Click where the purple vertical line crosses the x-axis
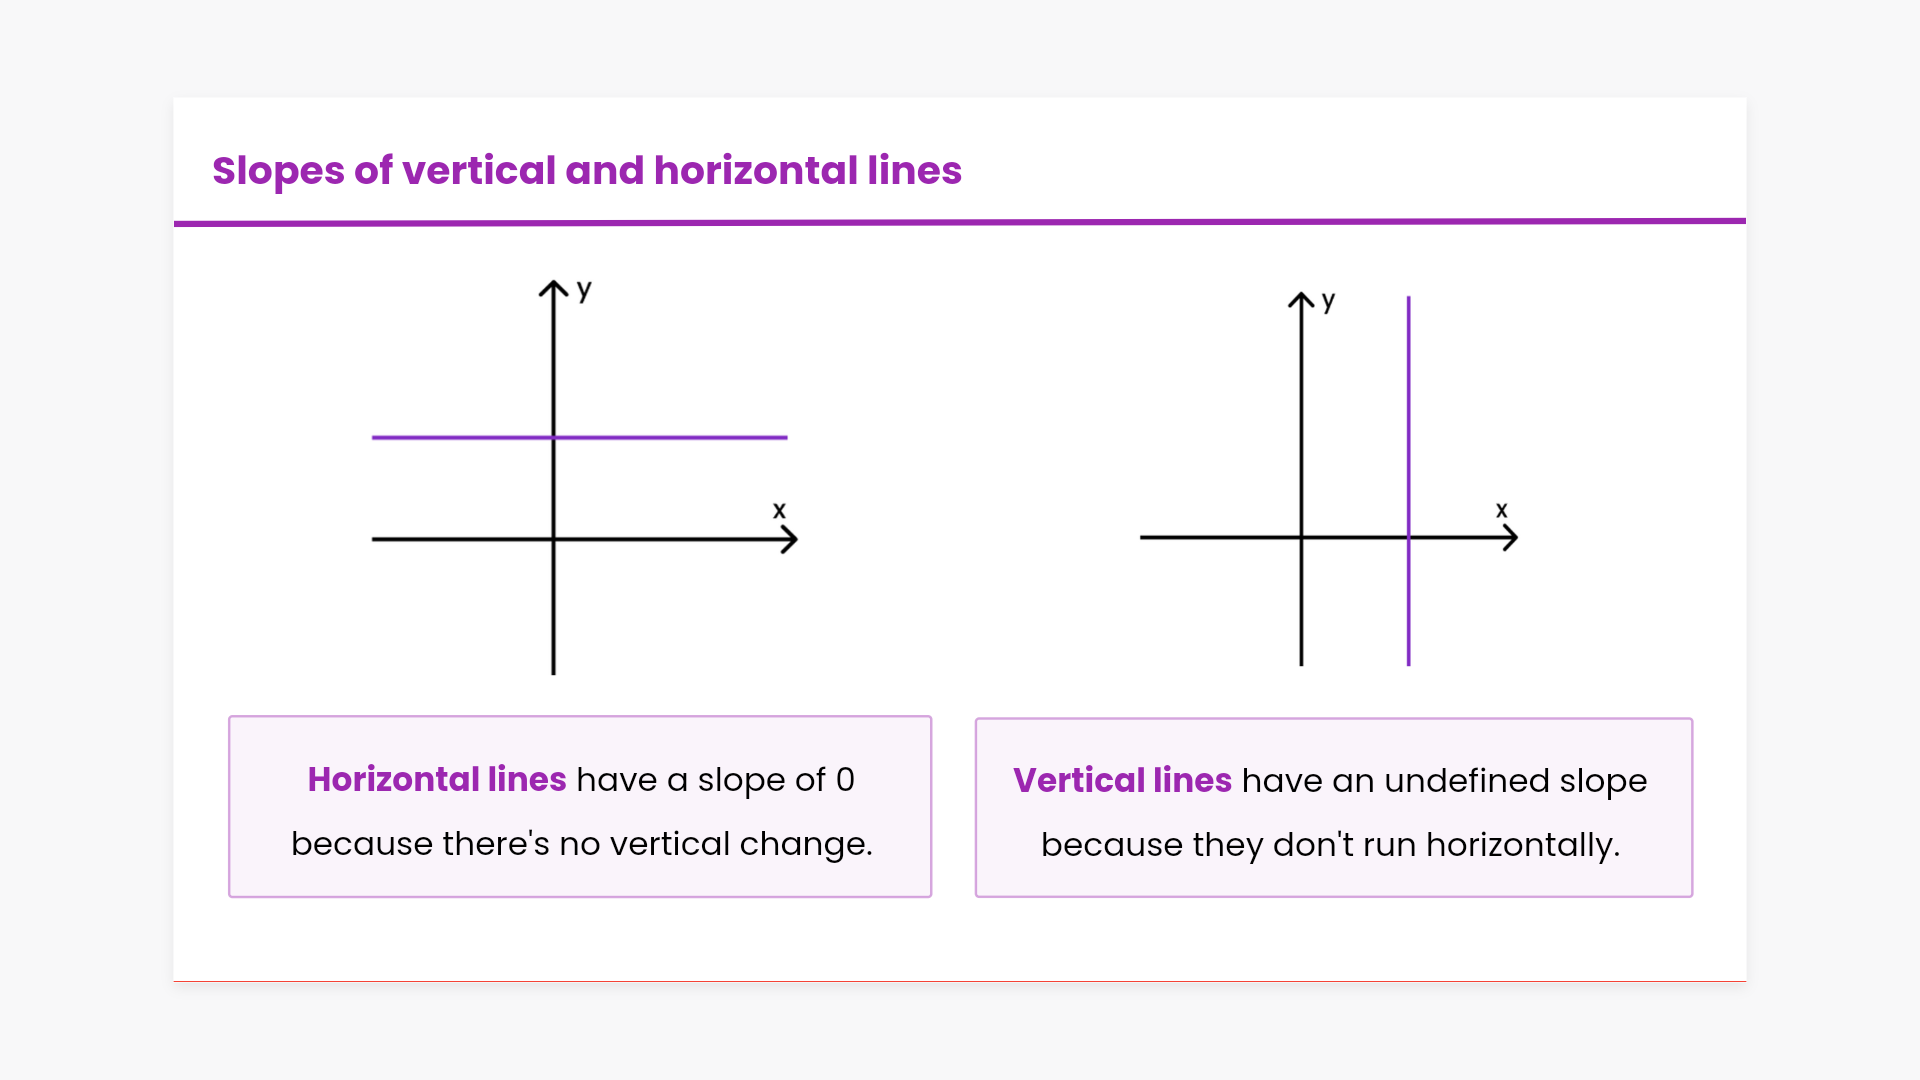This screenshot has width=1920, height=1080. click(1408, 538)
